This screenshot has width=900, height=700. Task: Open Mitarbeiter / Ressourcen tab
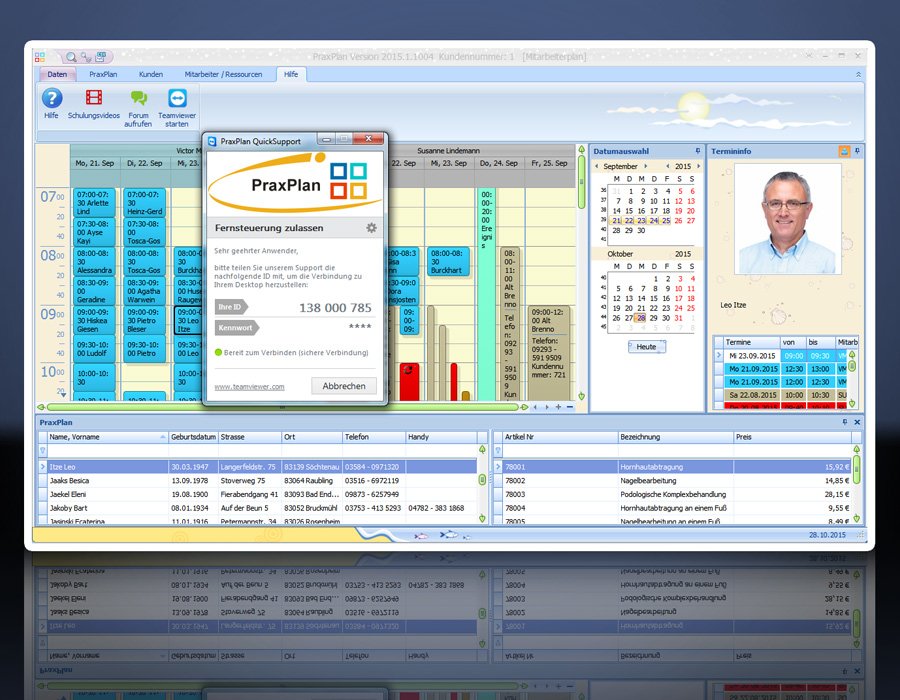[223, 75]
